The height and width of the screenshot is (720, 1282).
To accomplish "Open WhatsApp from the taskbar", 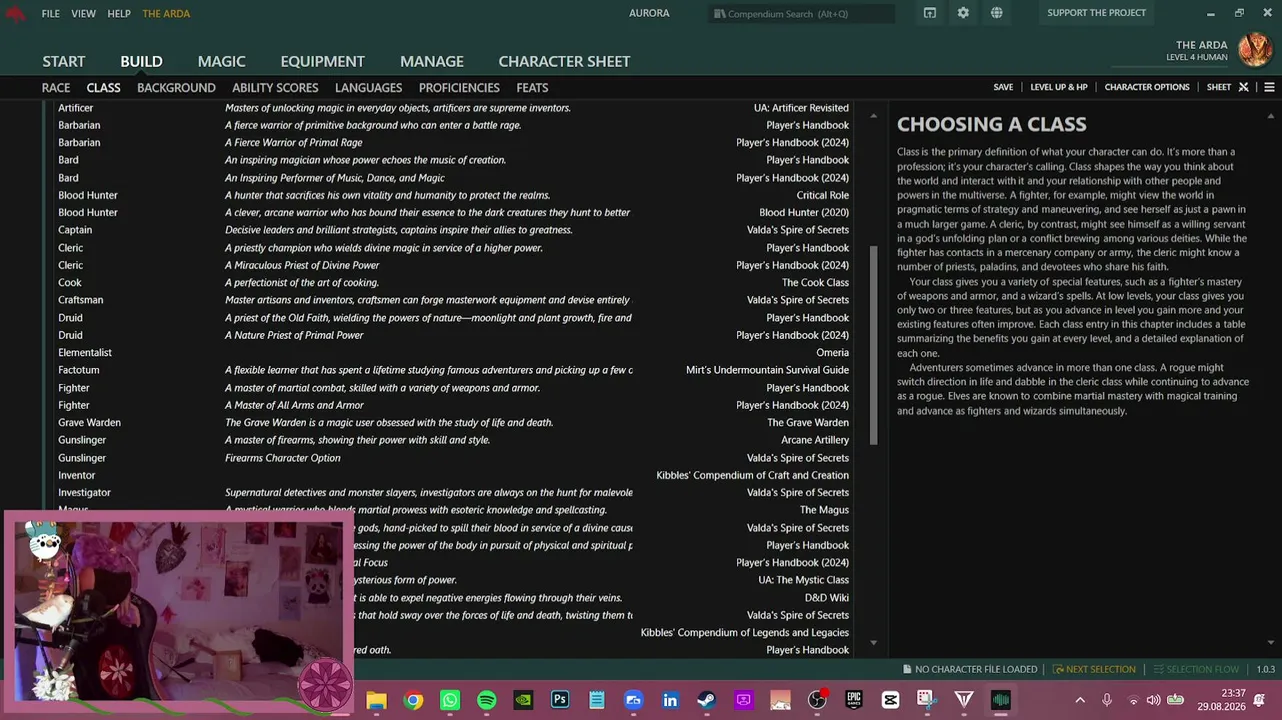I will coord(450,700).
